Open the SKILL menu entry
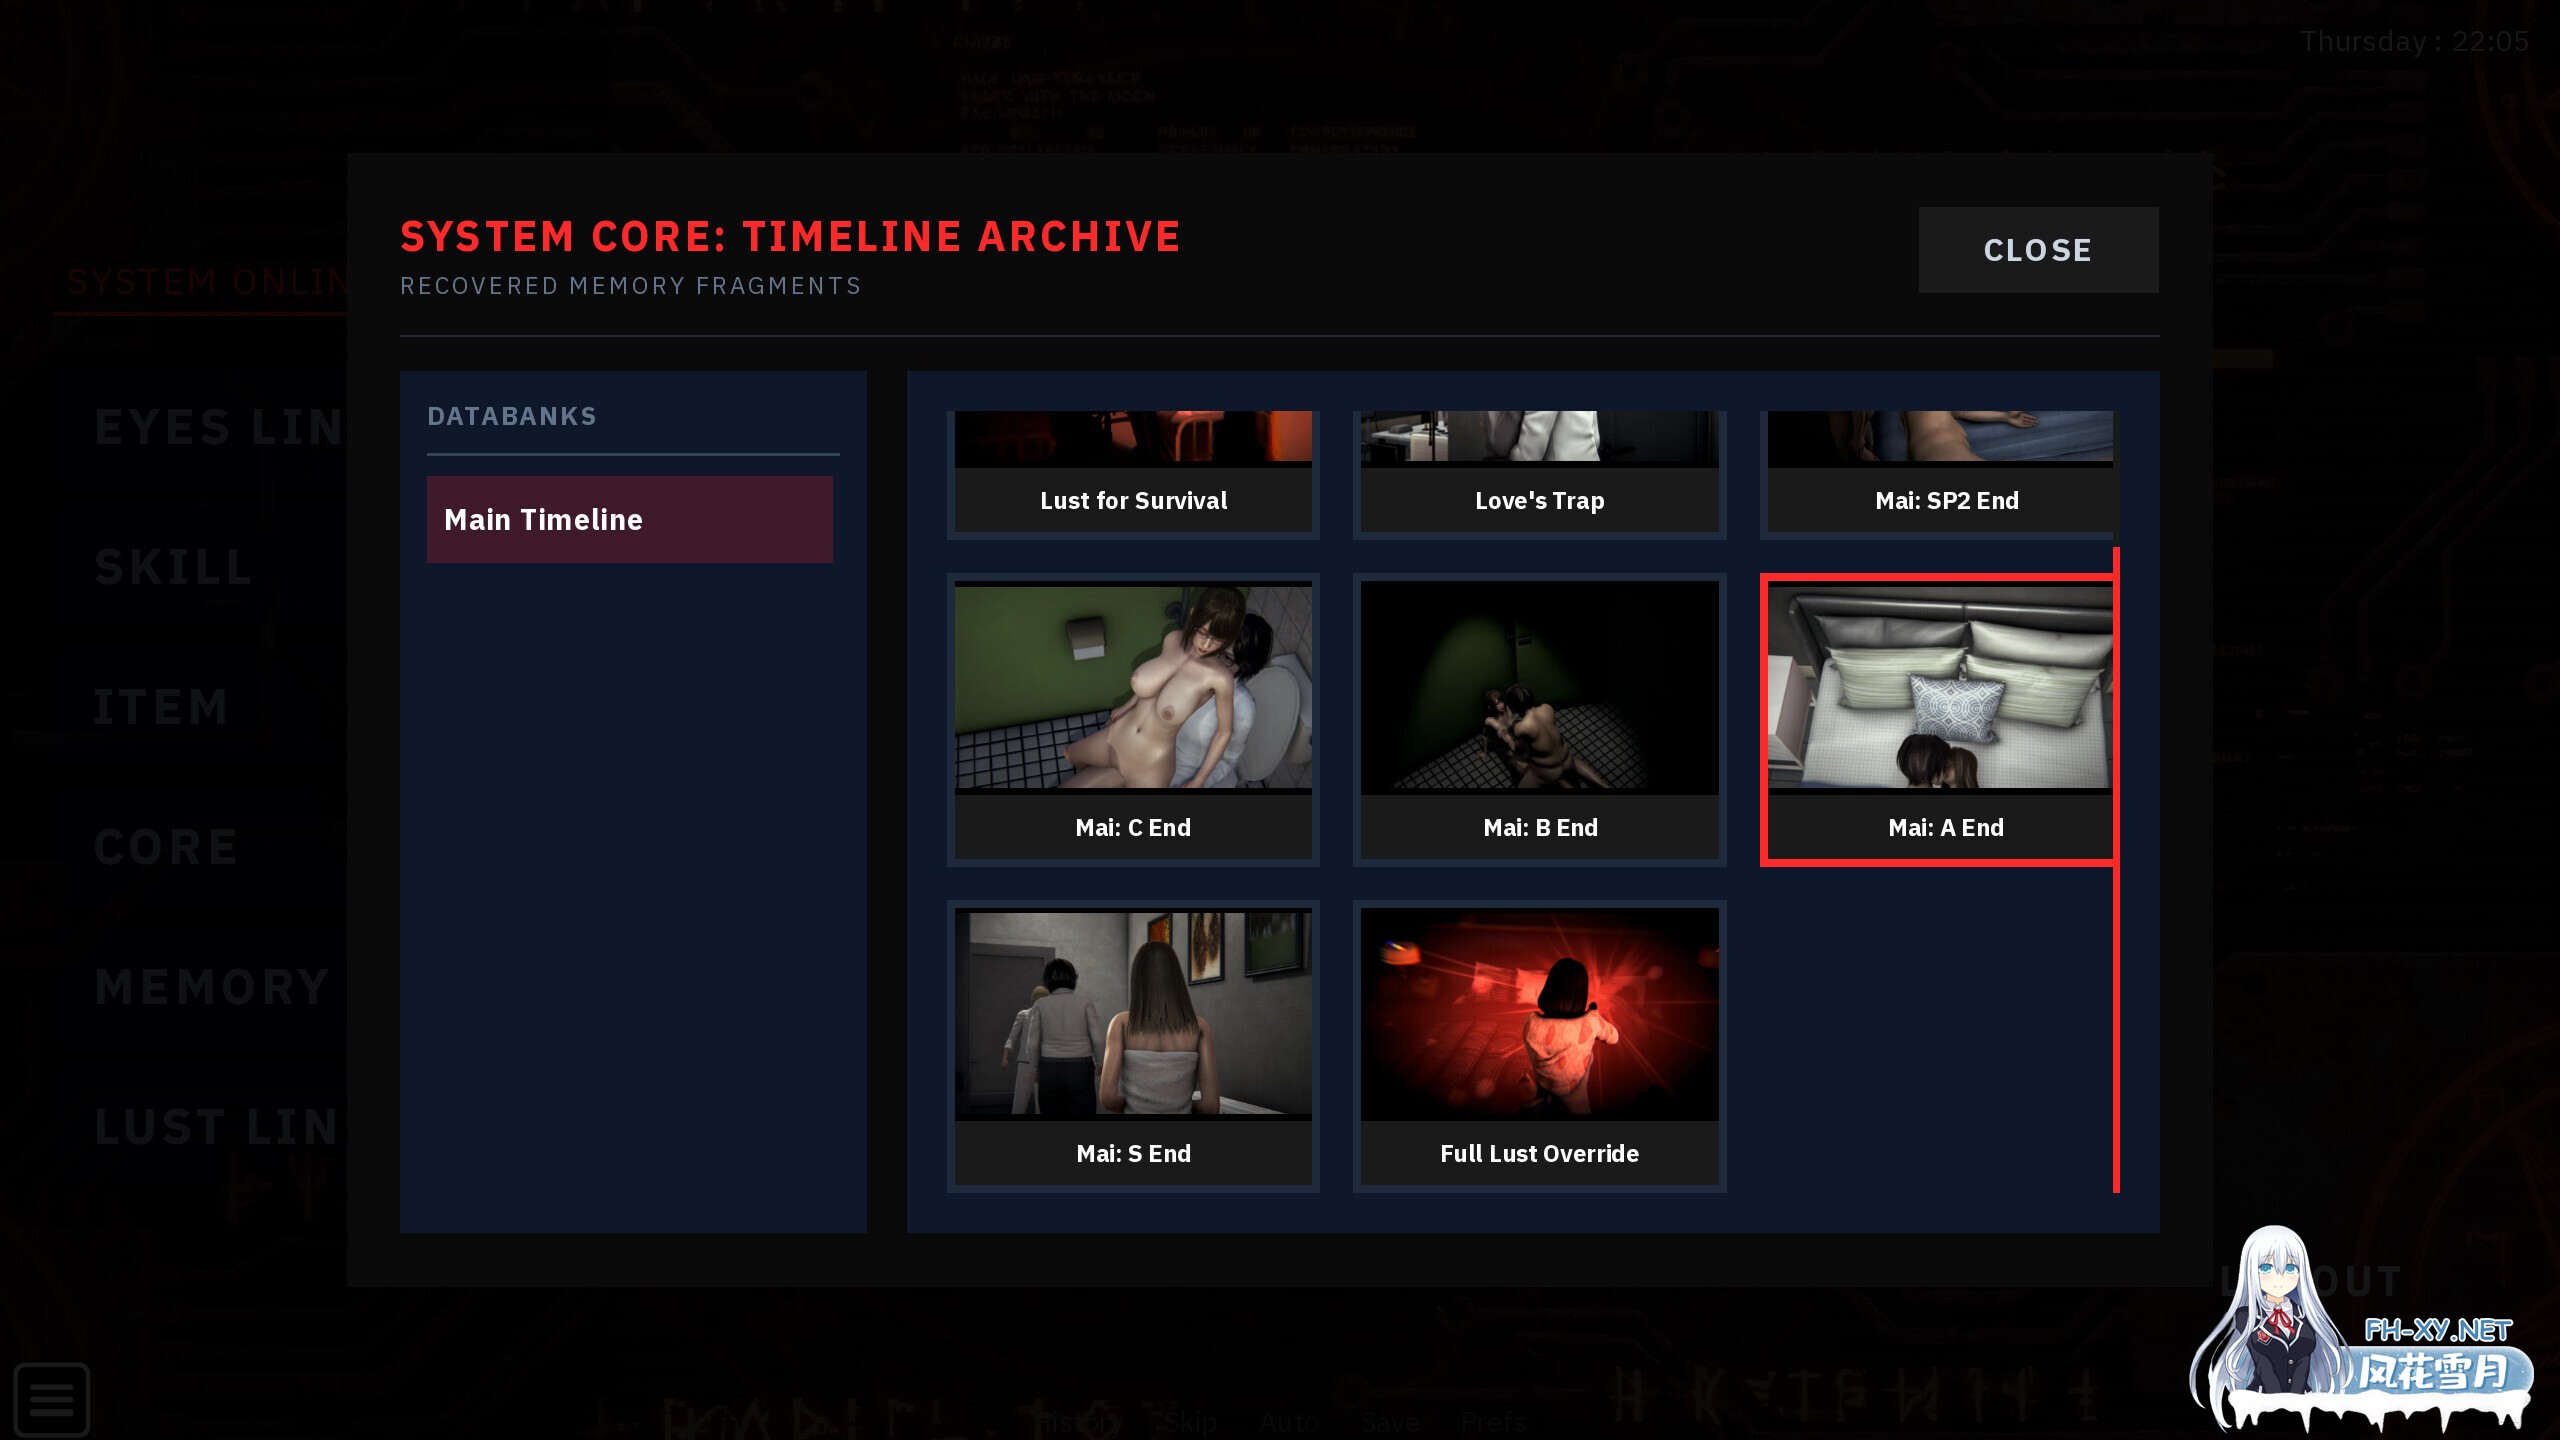Image resolution: width=2560 pixels, height=1440 pixels. (173, 567)
